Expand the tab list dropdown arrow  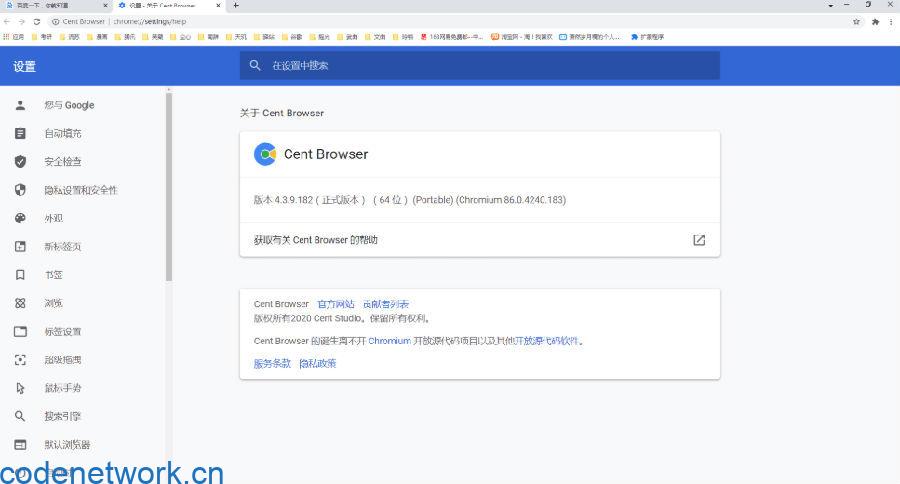point(831,5)
